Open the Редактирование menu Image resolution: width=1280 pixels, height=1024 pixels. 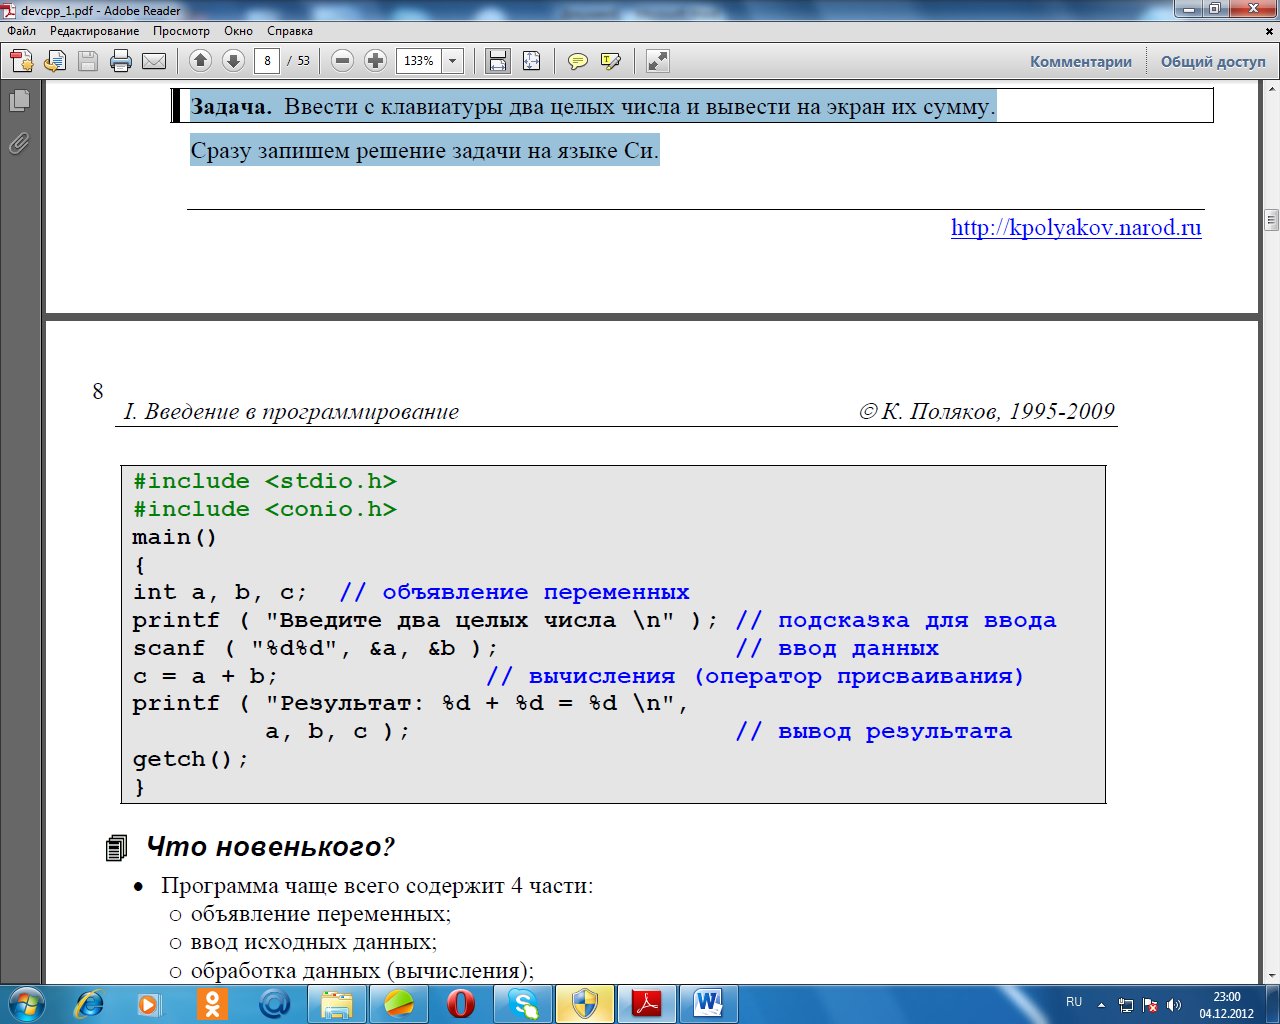click(x=95, y=31)
